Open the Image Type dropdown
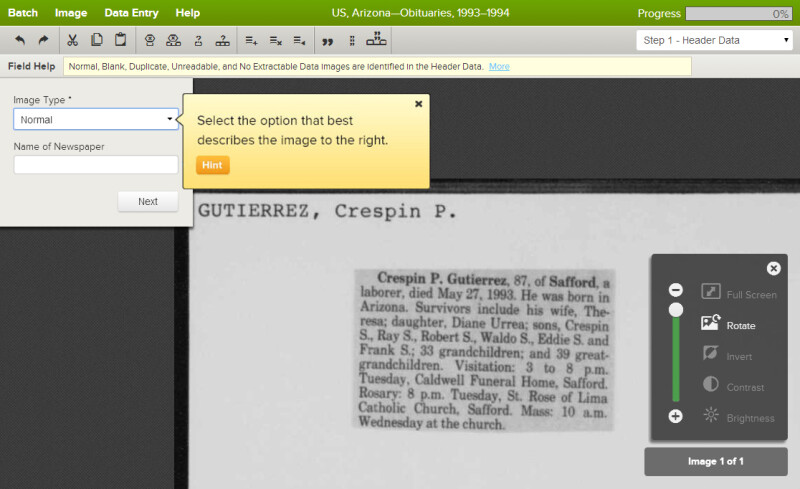 click(96, 119)
